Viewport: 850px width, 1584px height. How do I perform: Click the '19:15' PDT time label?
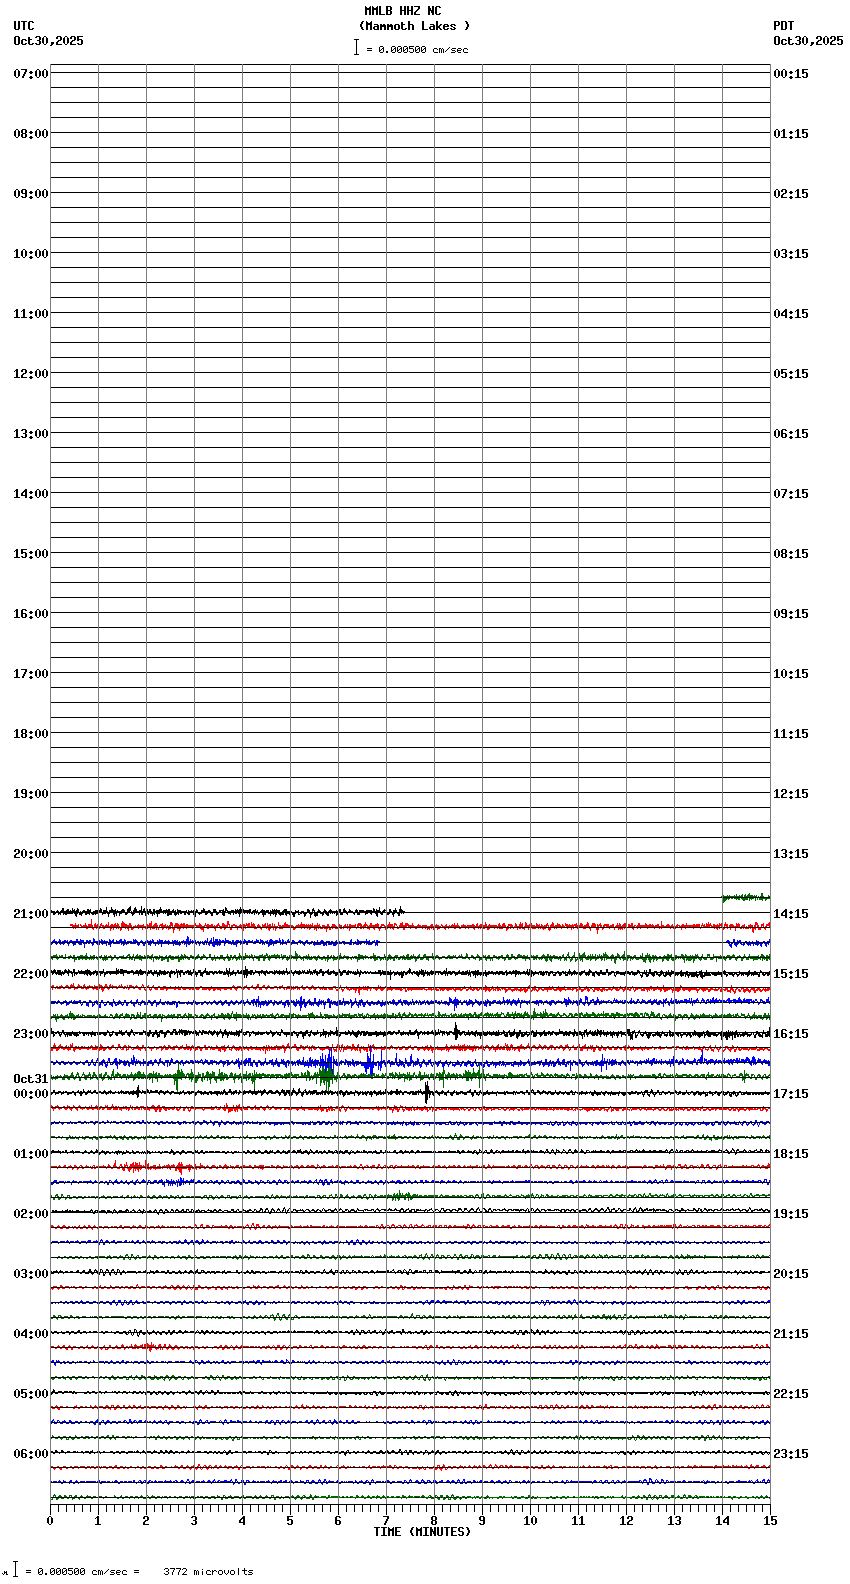point(791,1214)
